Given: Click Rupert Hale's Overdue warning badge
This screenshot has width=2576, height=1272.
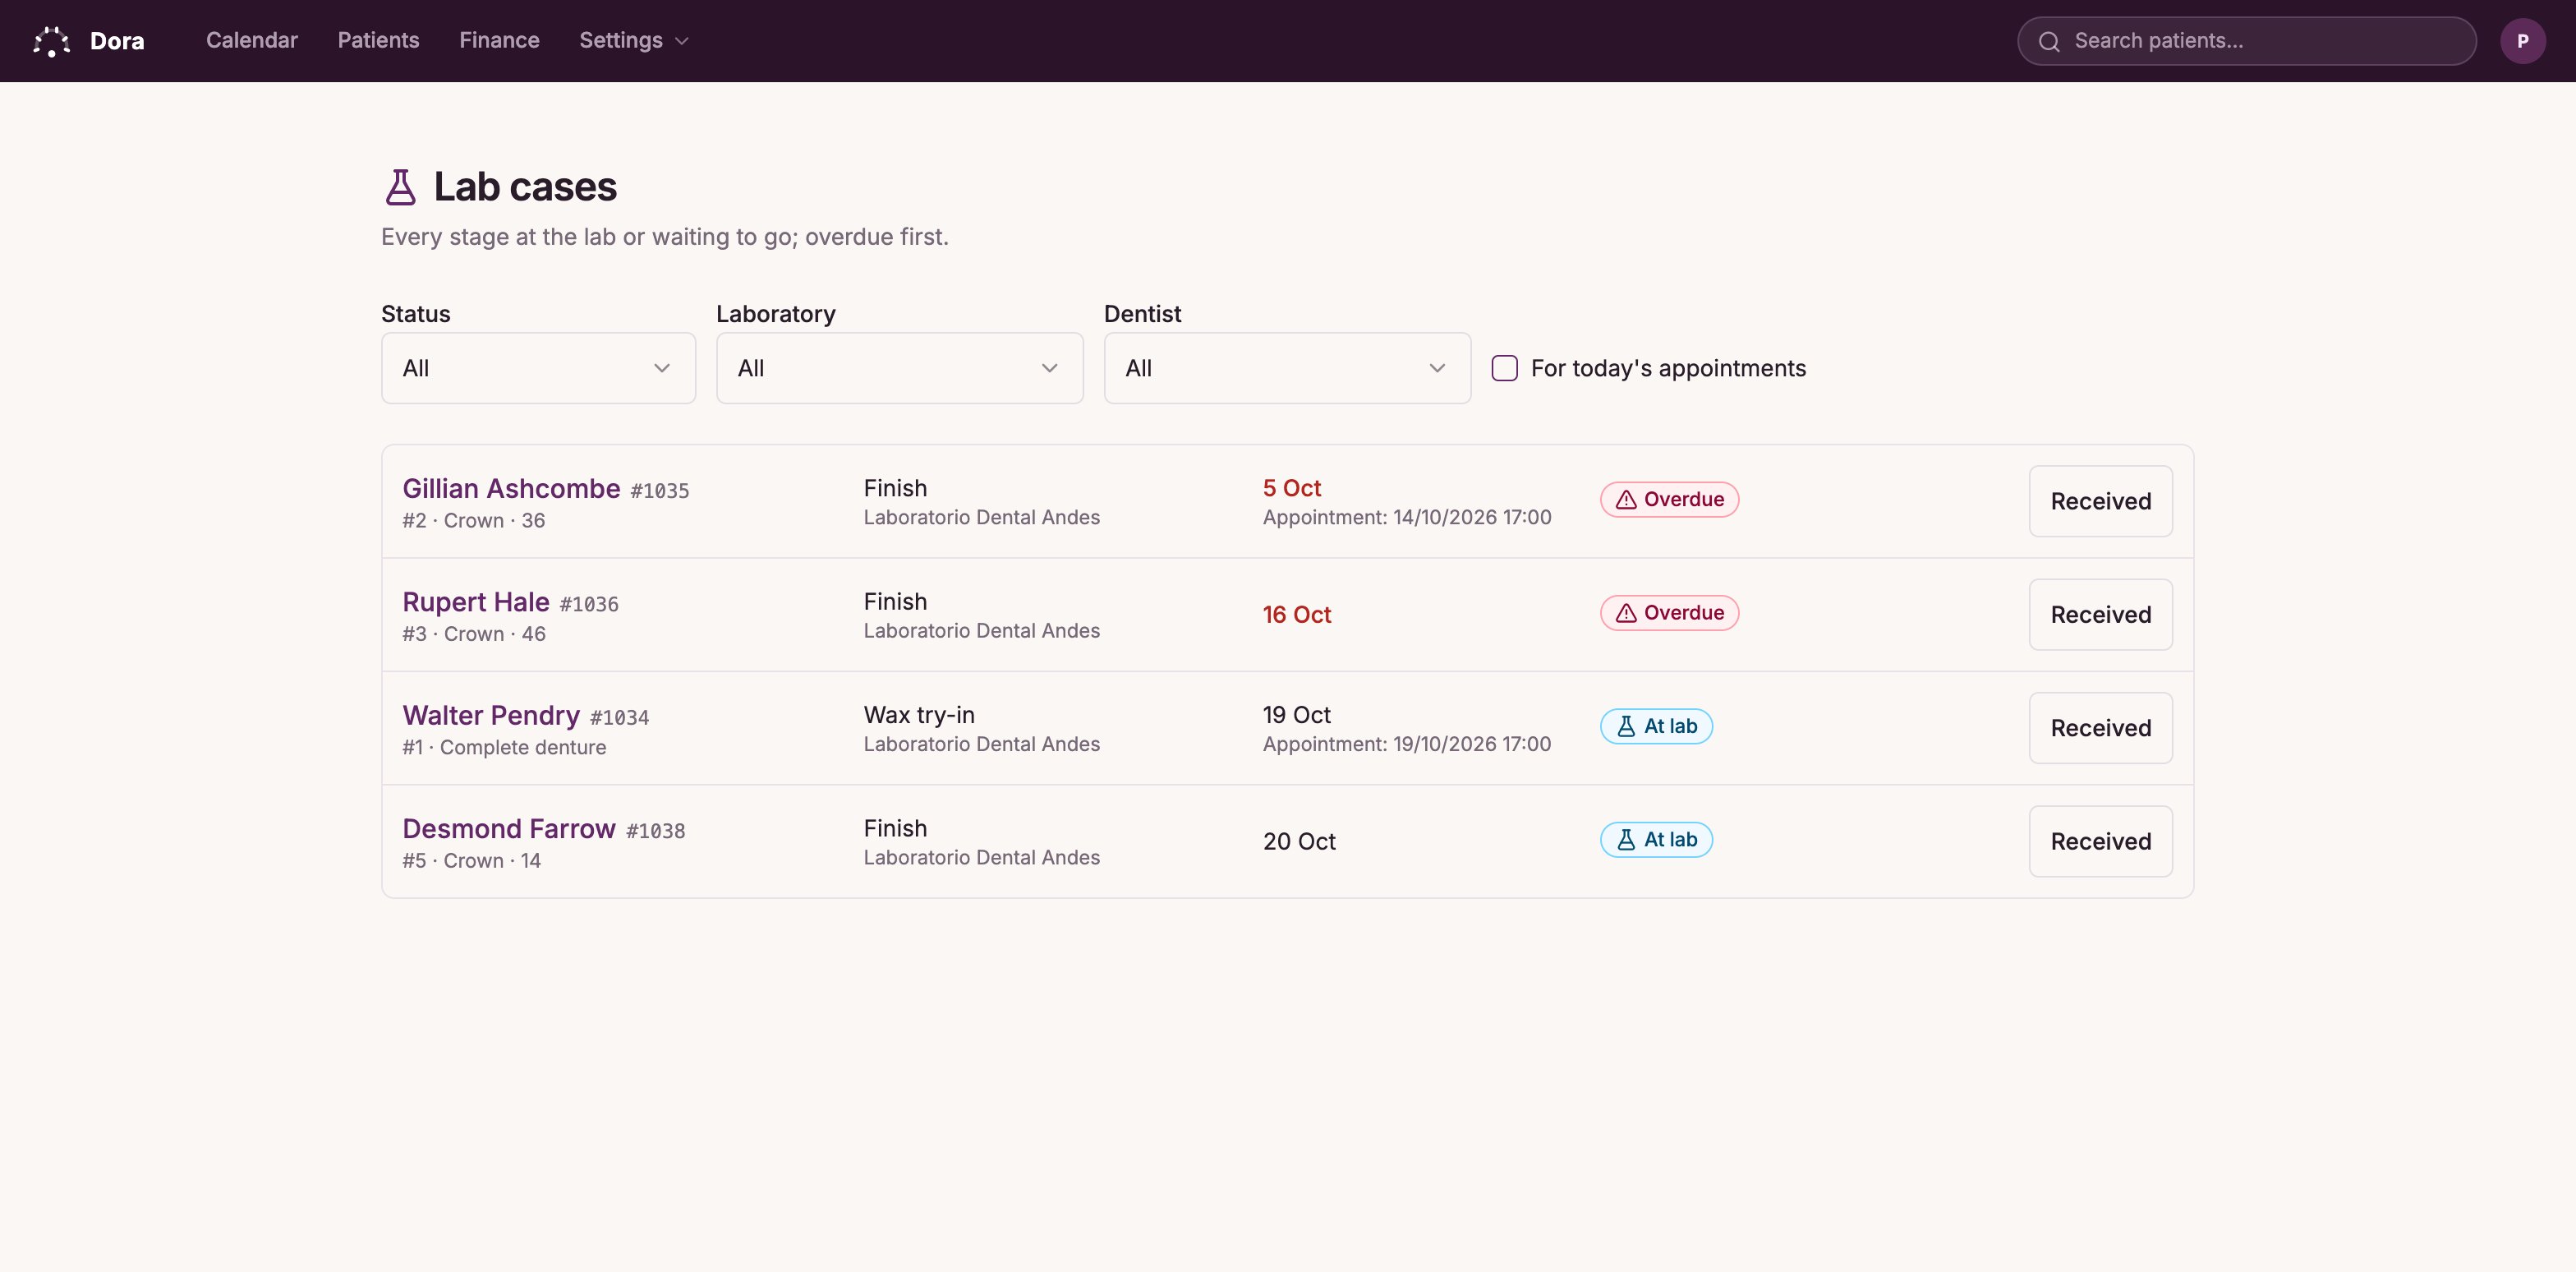Looking at the screenshot, I should pos(1669,613).
